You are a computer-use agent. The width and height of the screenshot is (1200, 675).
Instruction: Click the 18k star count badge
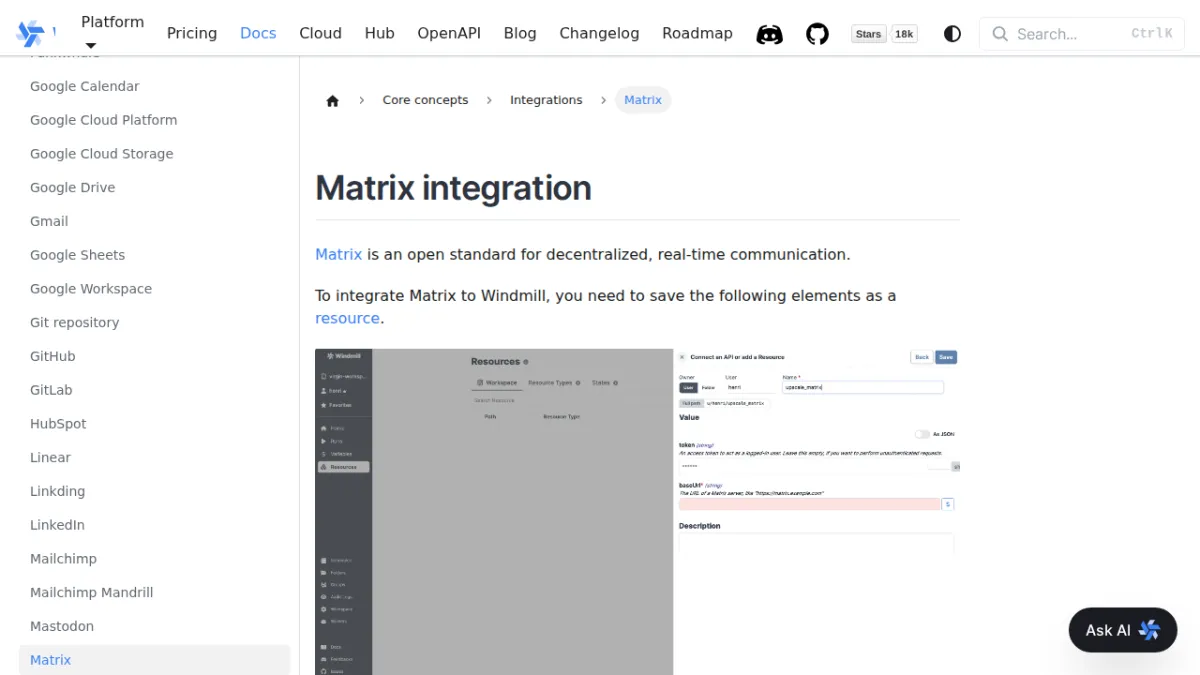tap(904, 34)
